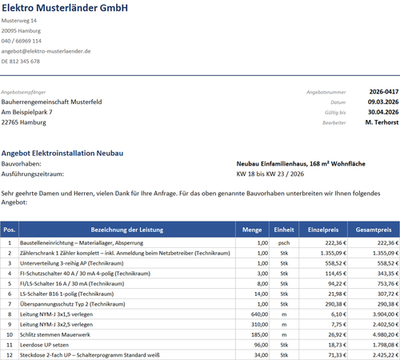Viewport: 400px width, 360px height.
Task: Click the company name Elektro Musterländer GmbH
Action: [65, 8]
